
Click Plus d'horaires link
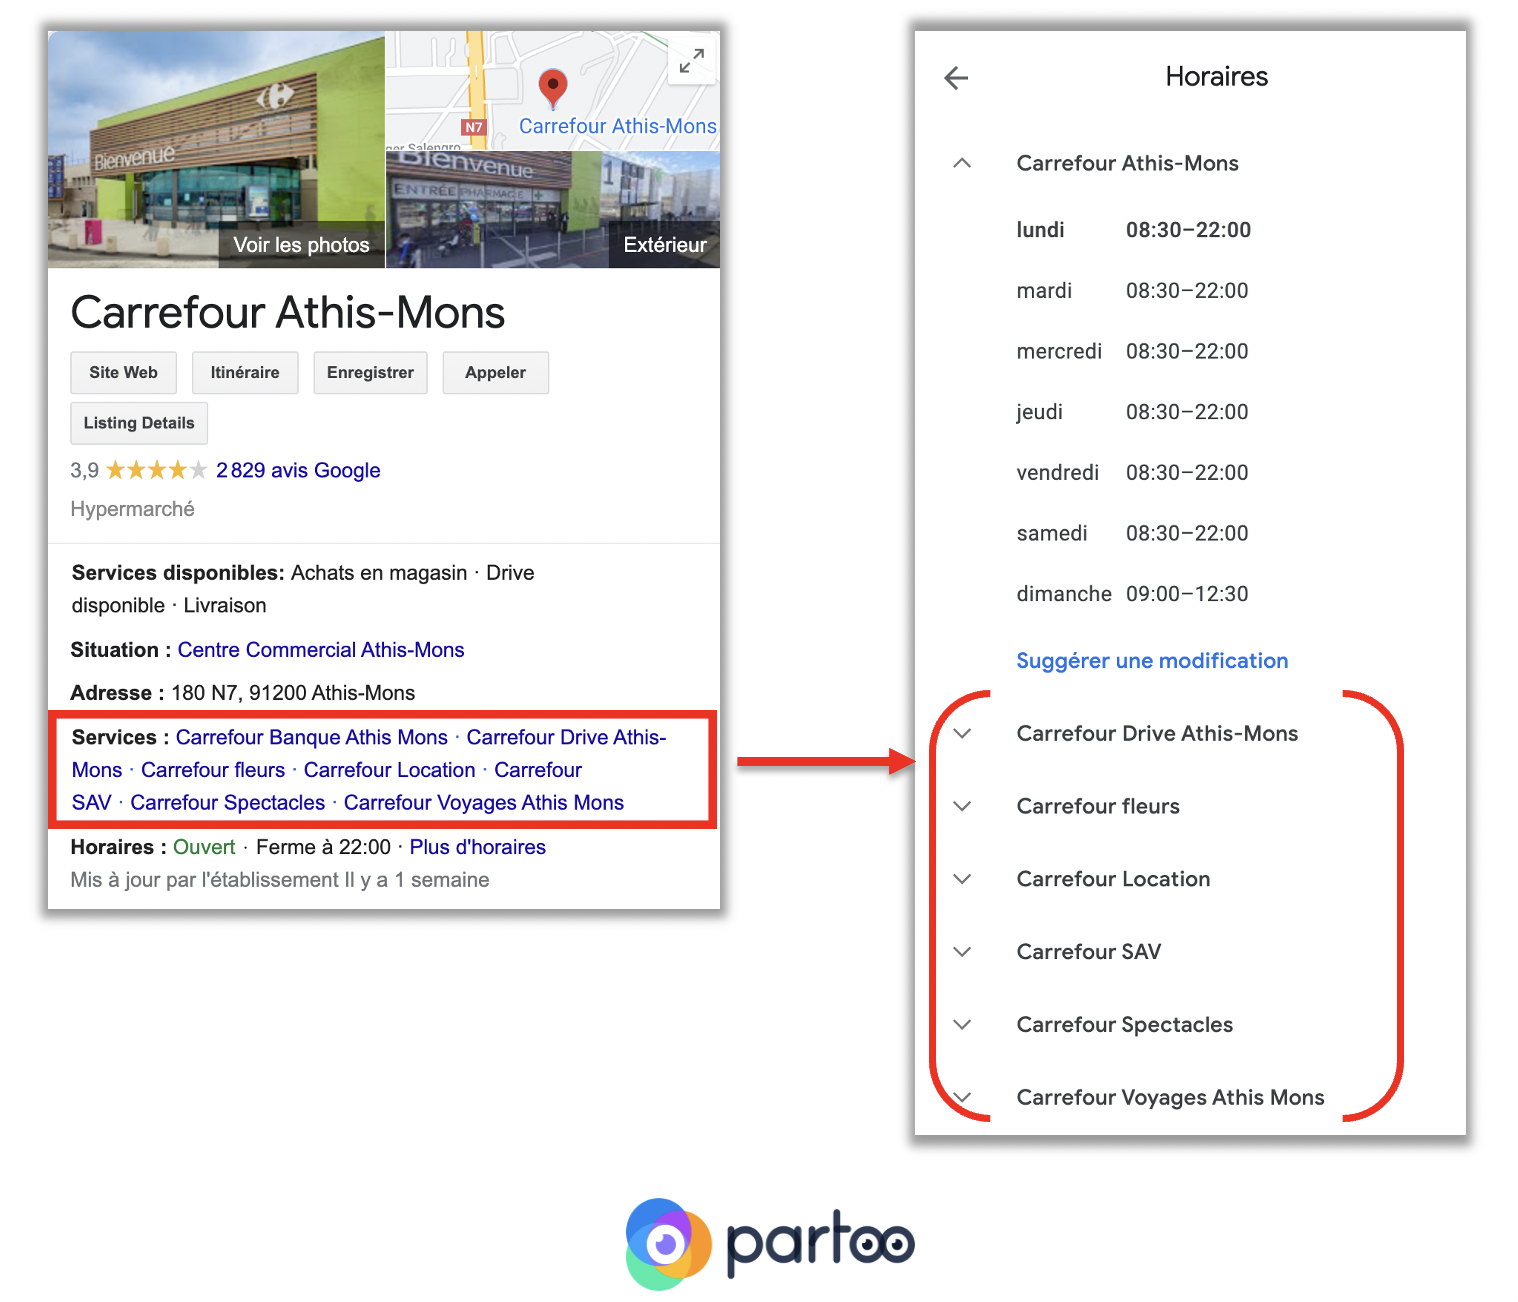478,847
